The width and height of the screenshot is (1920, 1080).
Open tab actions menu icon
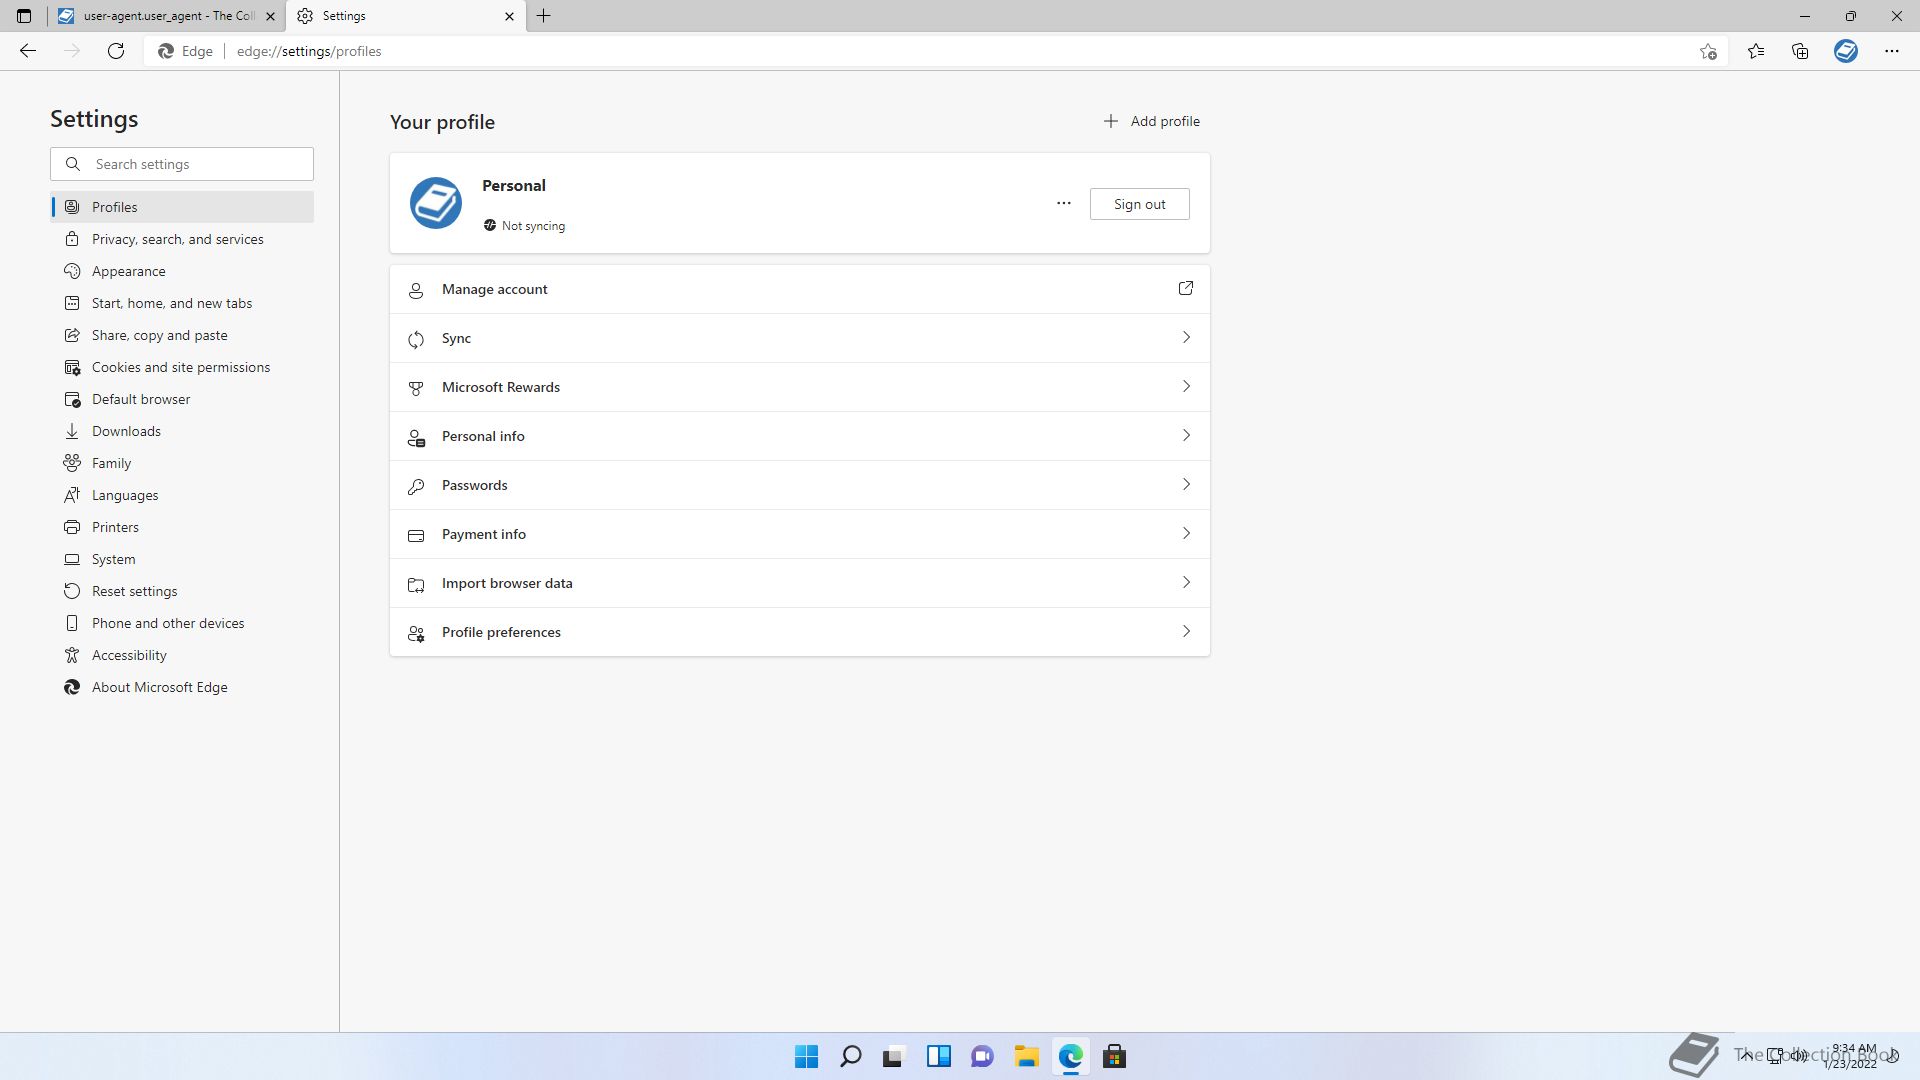(x=24, y=16)
